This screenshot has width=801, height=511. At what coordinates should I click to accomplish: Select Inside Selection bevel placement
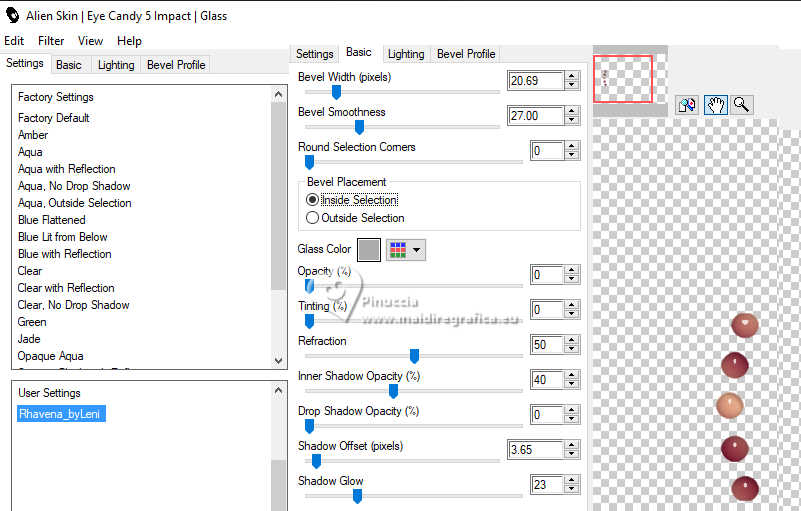point(352,200)
